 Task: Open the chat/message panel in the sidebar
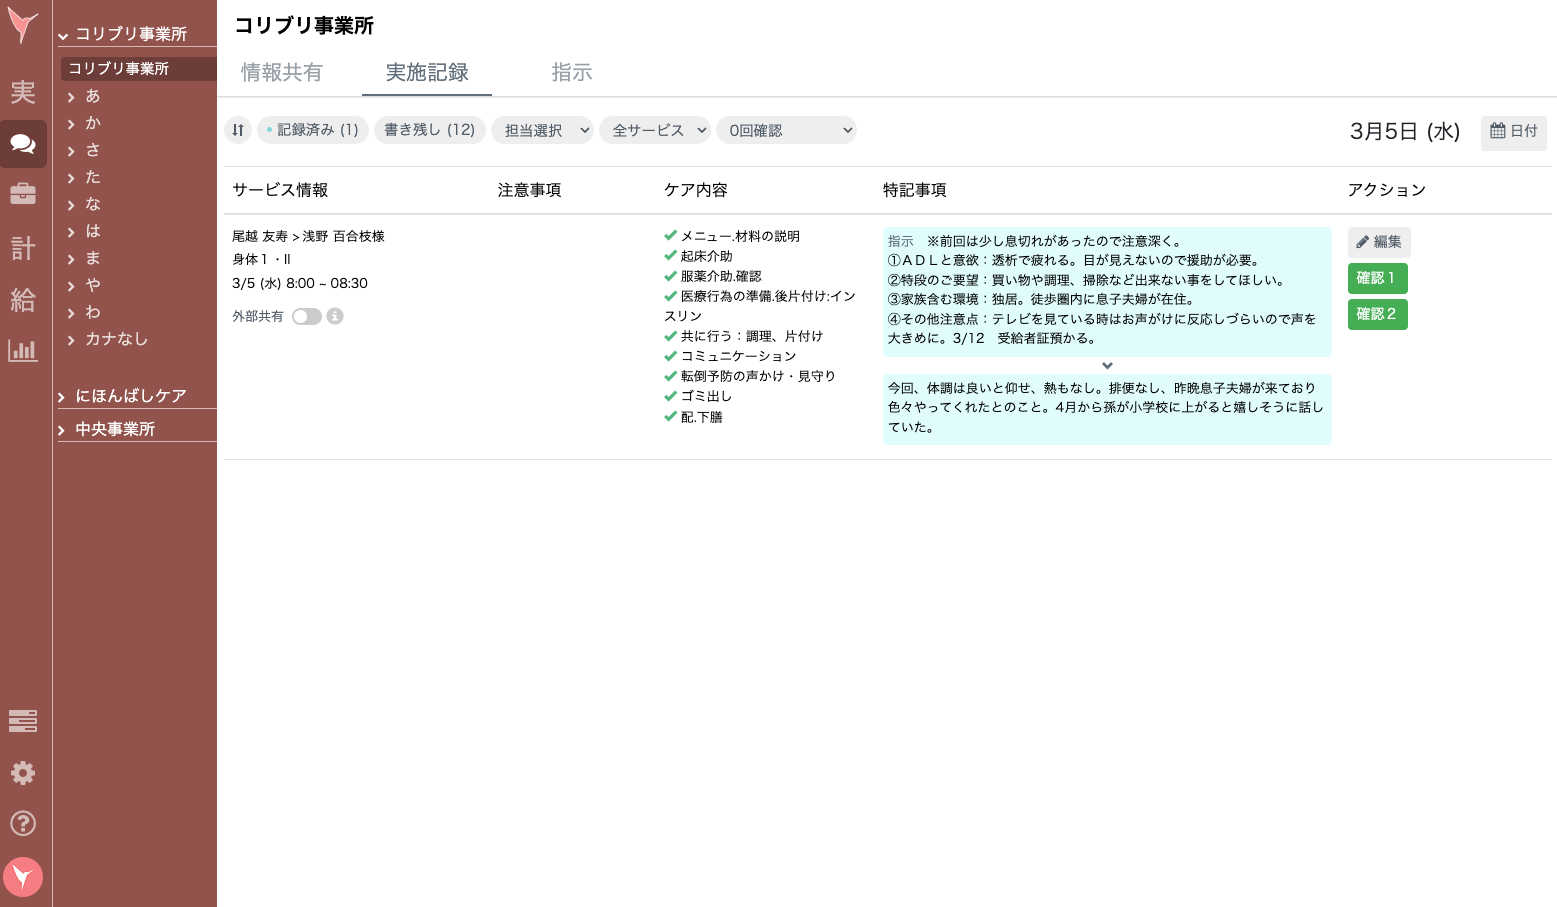click(x=23, y=143)
